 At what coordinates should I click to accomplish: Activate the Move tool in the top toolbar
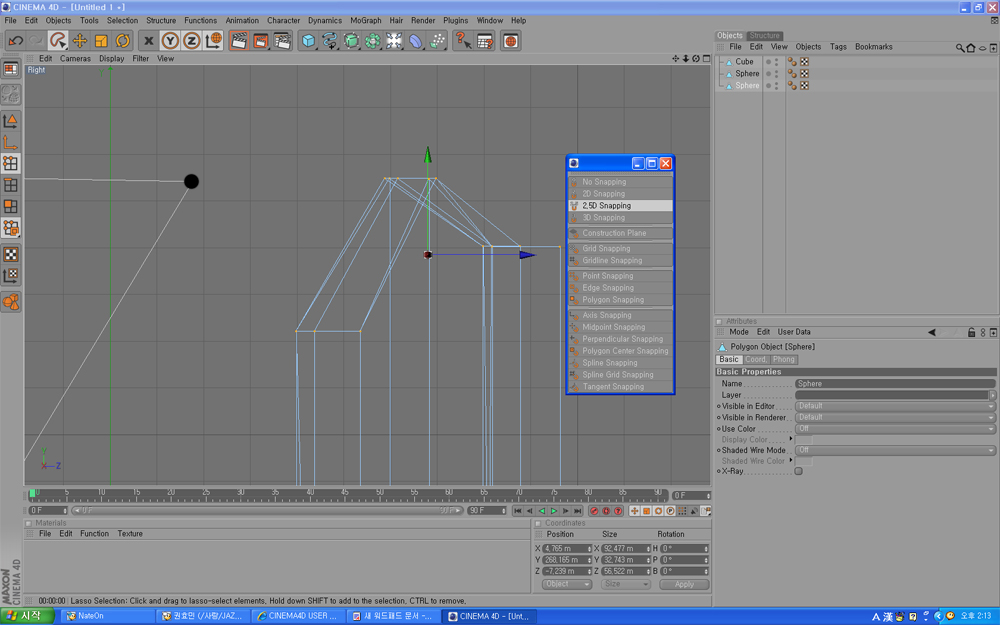80,41
